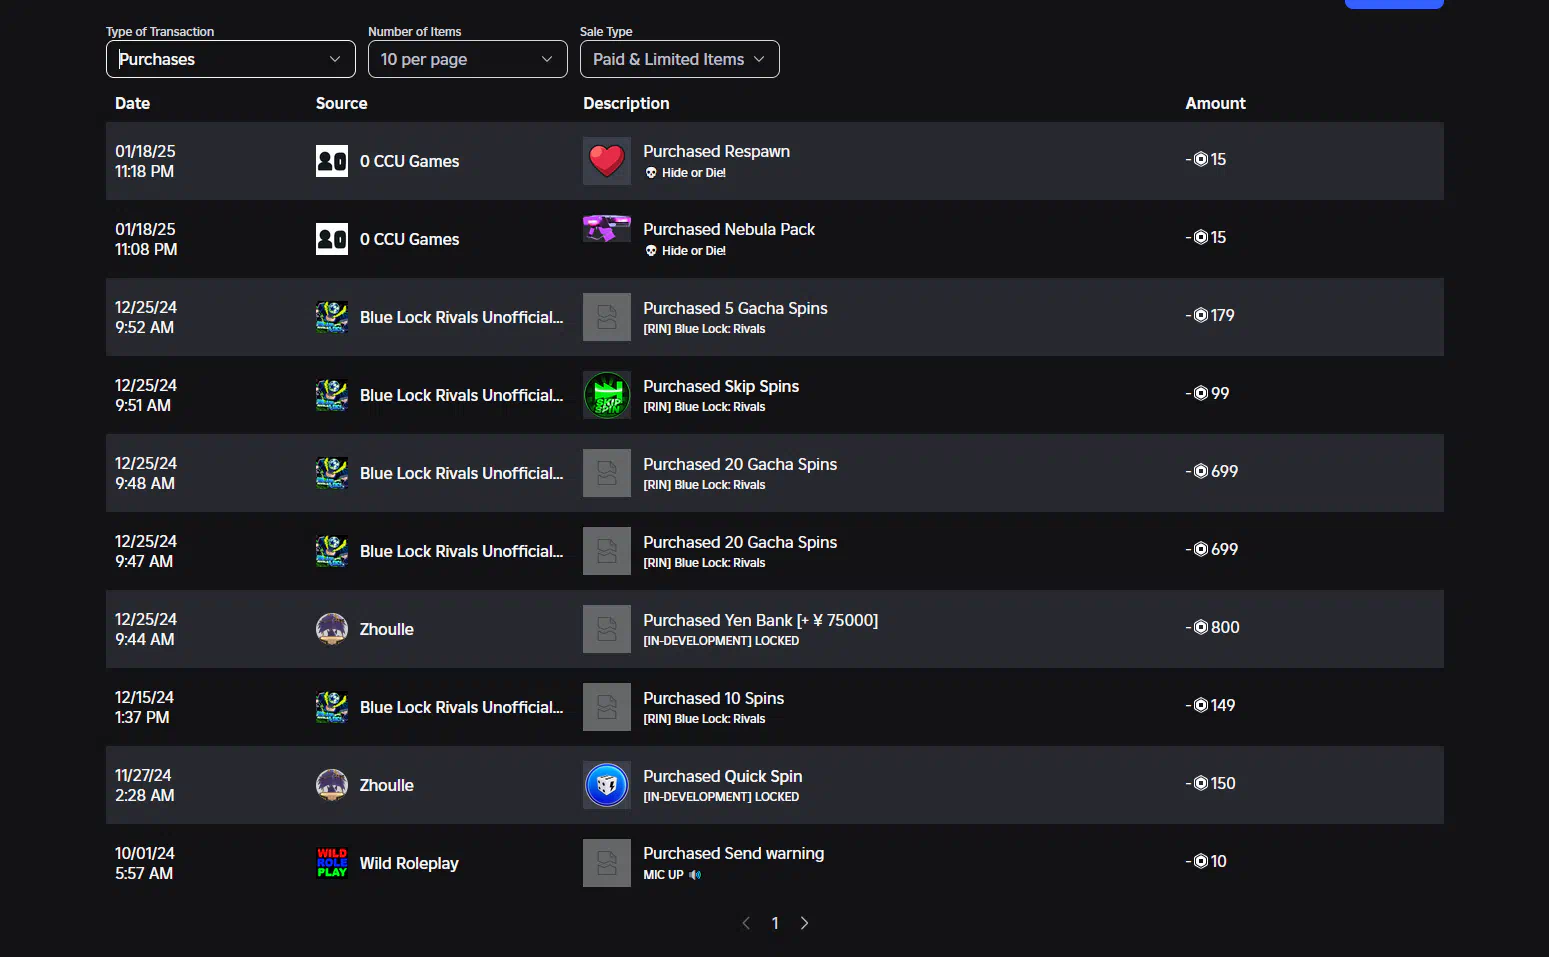Click Blue Lock Rivals Unofficial source for Skip Spins
This screenshot has height=957, width=1549.
461,395
